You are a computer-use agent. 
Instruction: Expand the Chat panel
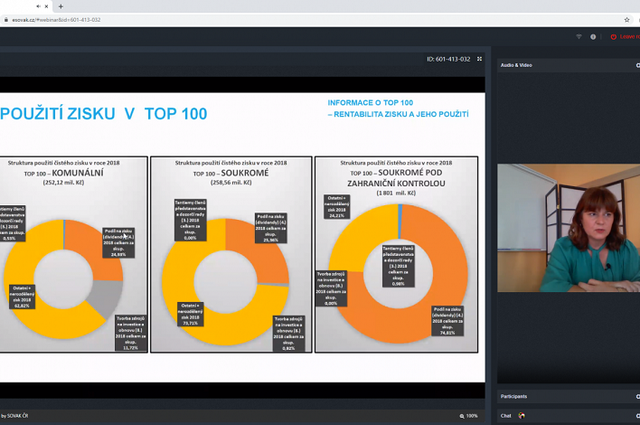pyautogui.click(x=636, y=415)
